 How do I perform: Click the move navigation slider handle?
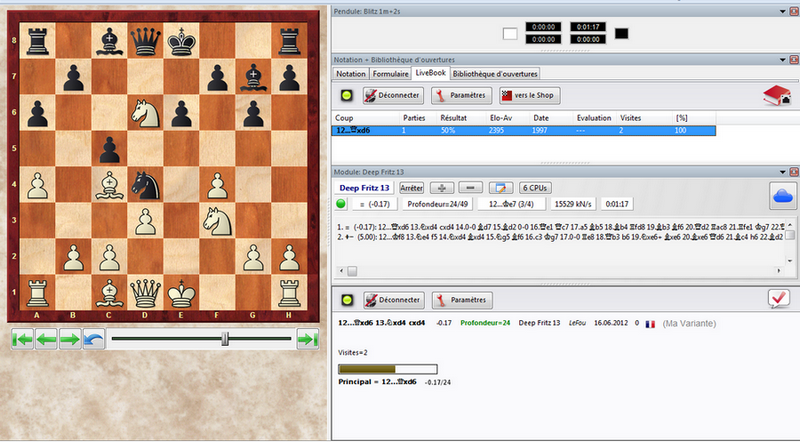pyautogui.click(x=225, y=340)
